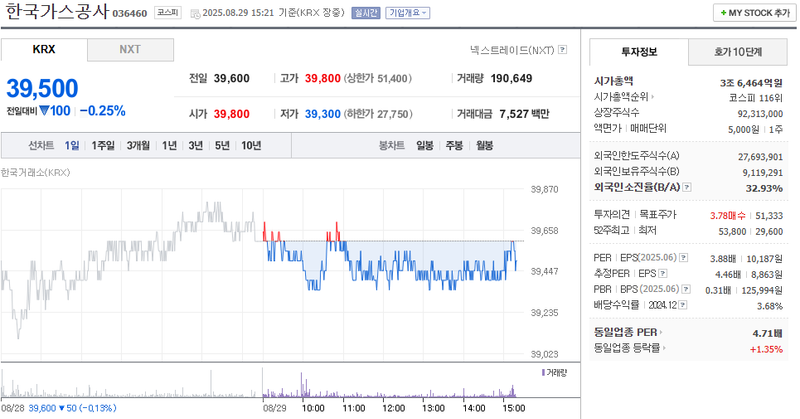The image size is (800, 419).
Task: Switch to 일봉 candlestick chart
Action: click(424, 145)
